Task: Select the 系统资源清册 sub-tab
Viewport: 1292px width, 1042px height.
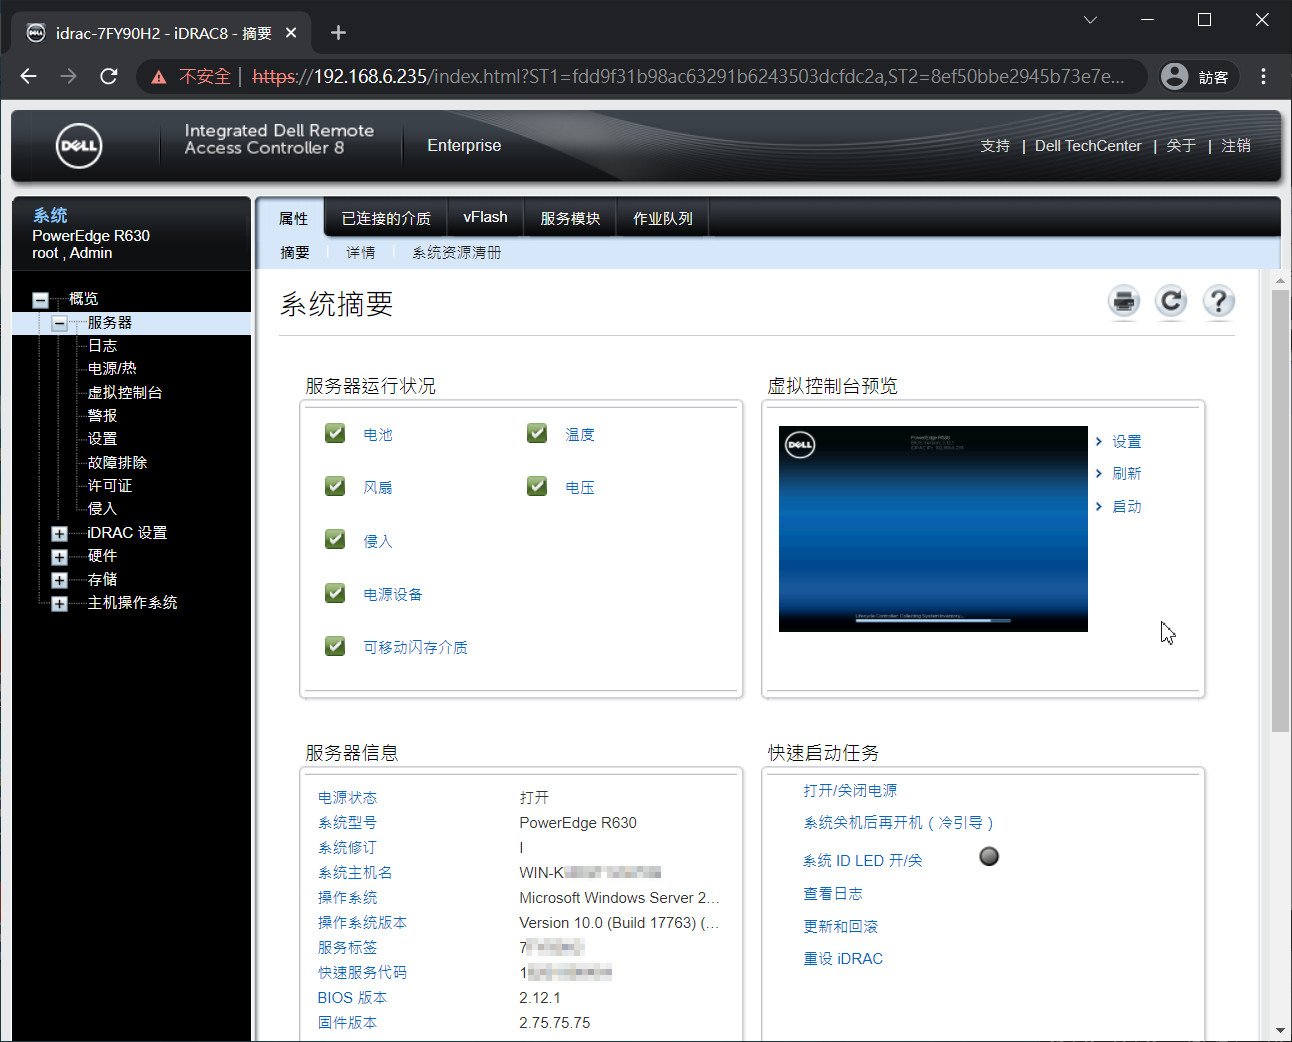Action: [457, 253]
